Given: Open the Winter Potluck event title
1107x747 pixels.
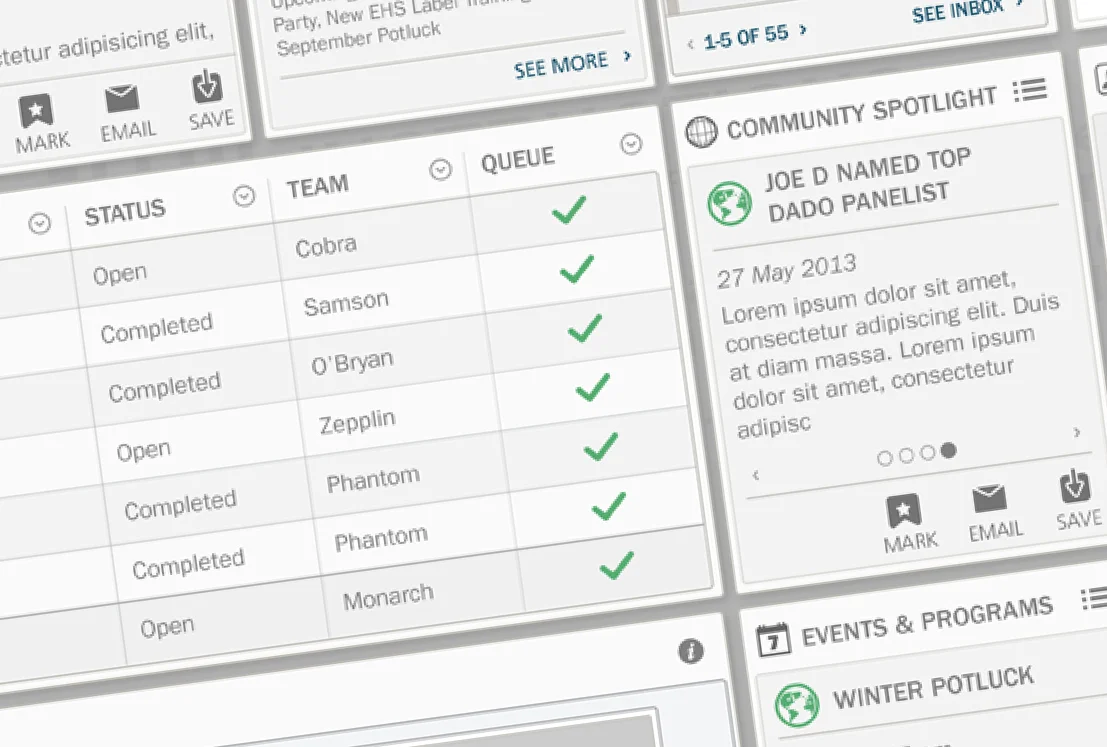Looking at the screenshot, I should pyautogui.click(x=933, y=686).
